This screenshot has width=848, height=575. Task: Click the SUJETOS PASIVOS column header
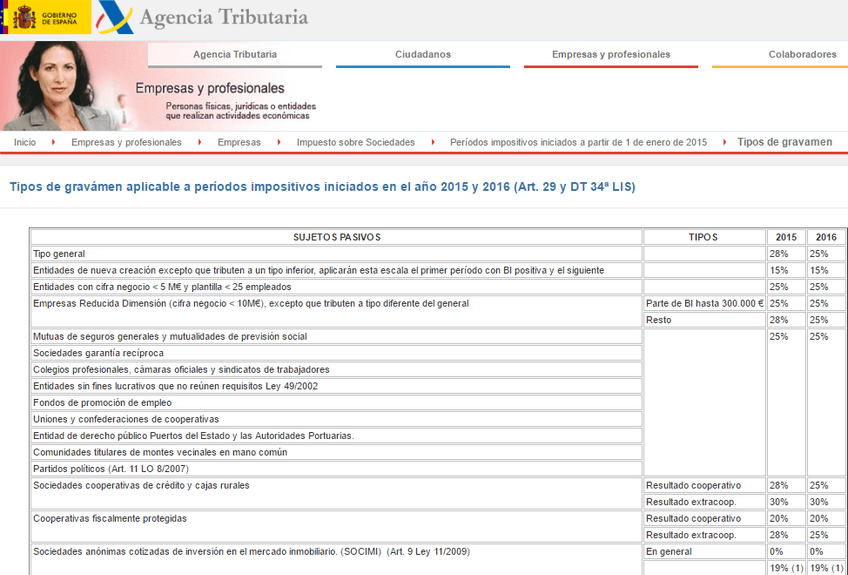tap(336, 237)
